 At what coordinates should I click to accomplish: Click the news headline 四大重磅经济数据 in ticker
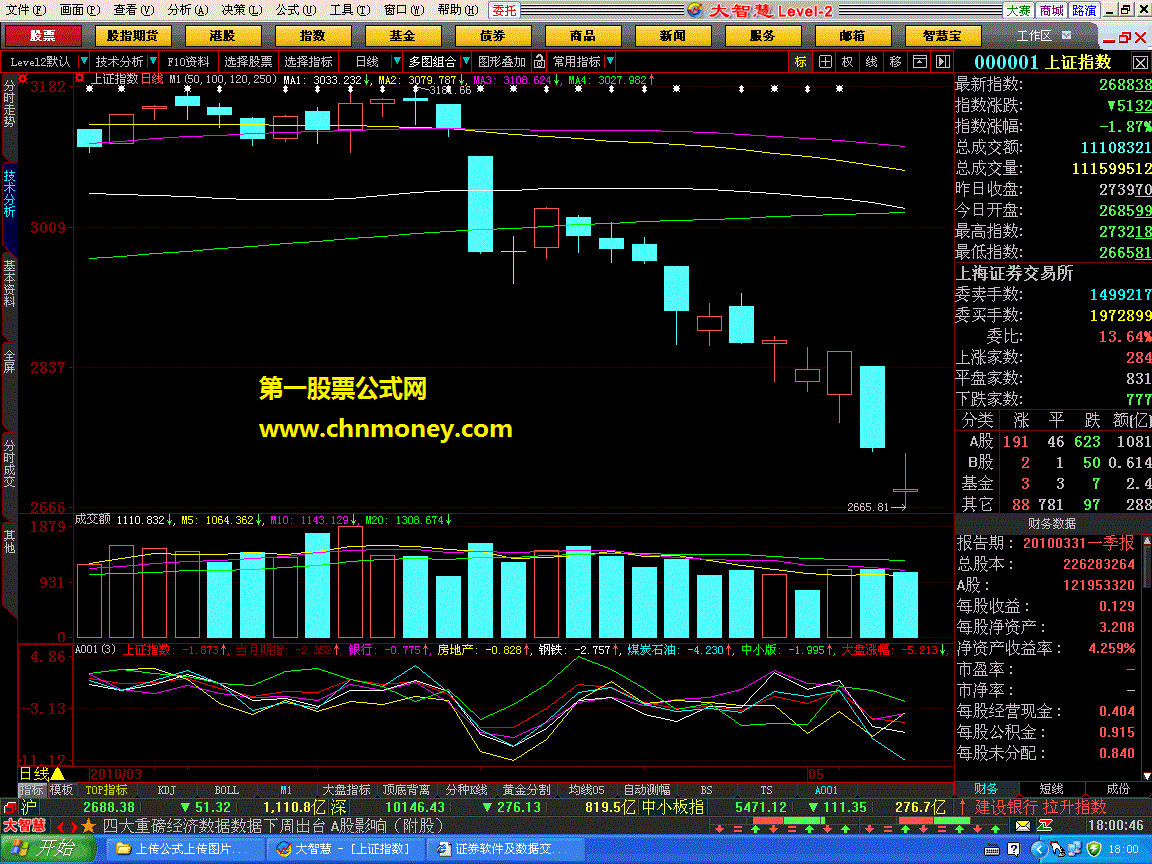click(x=273, y=826)
